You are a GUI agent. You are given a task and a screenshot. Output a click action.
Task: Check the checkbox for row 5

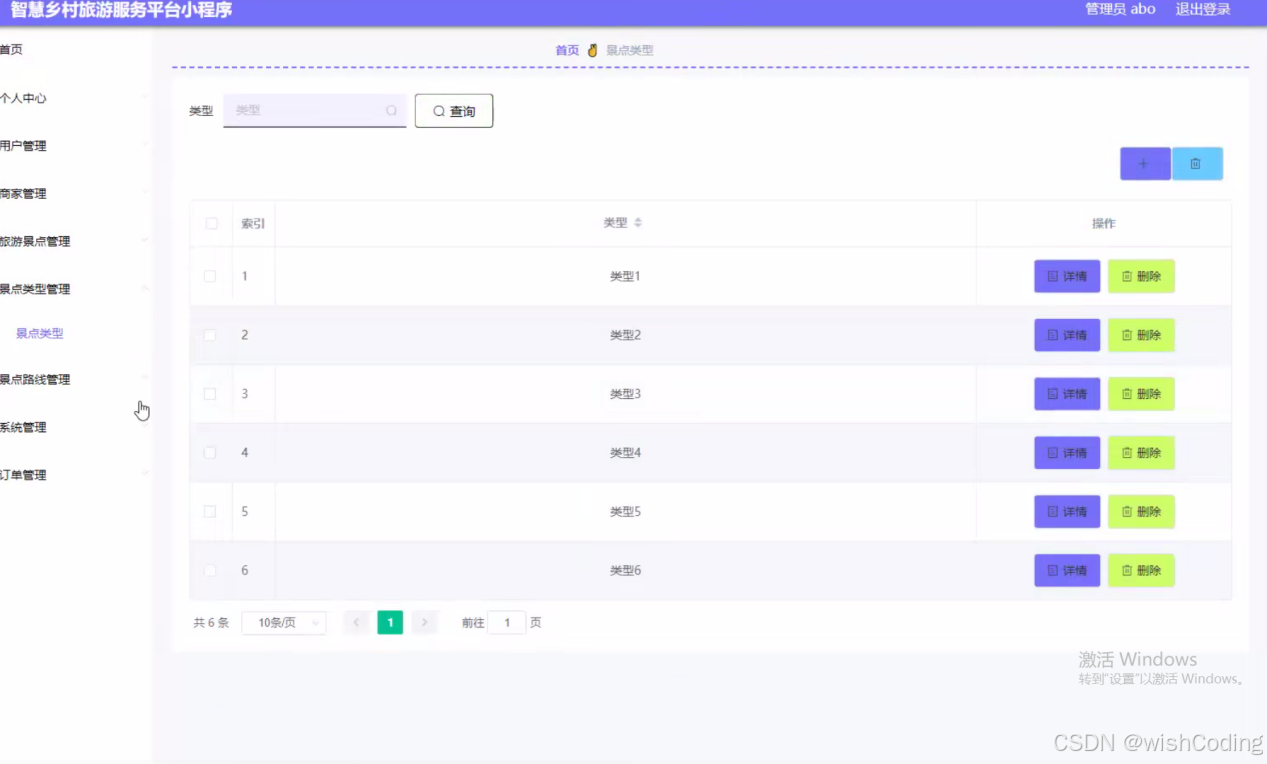[210, 511]
